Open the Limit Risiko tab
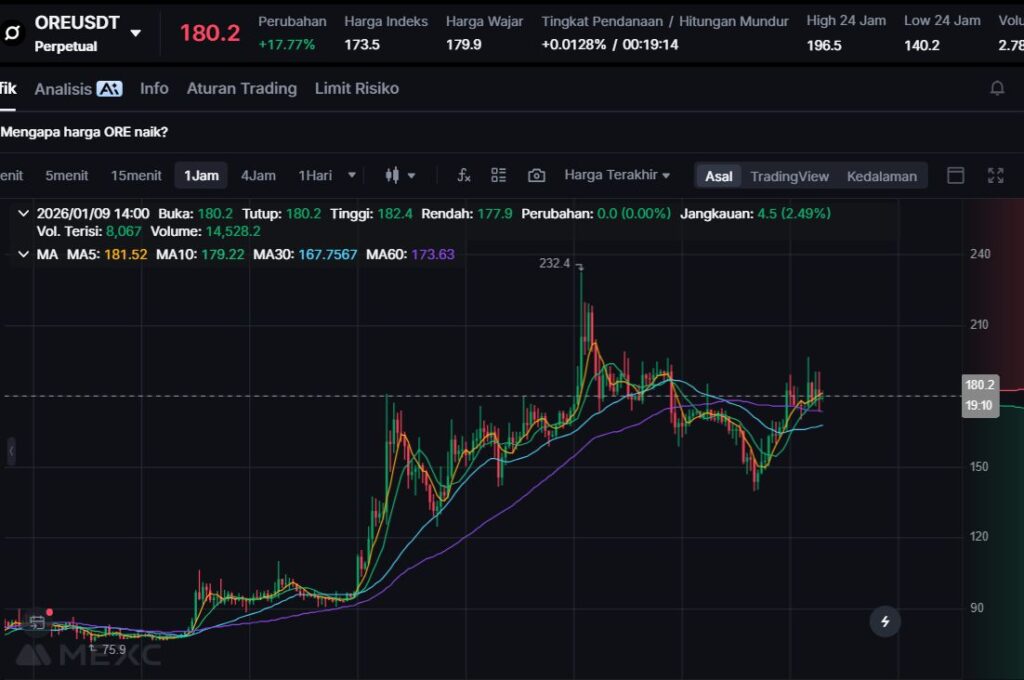Viewport: 1024px width, 680px height. click(x=356, y=88)
